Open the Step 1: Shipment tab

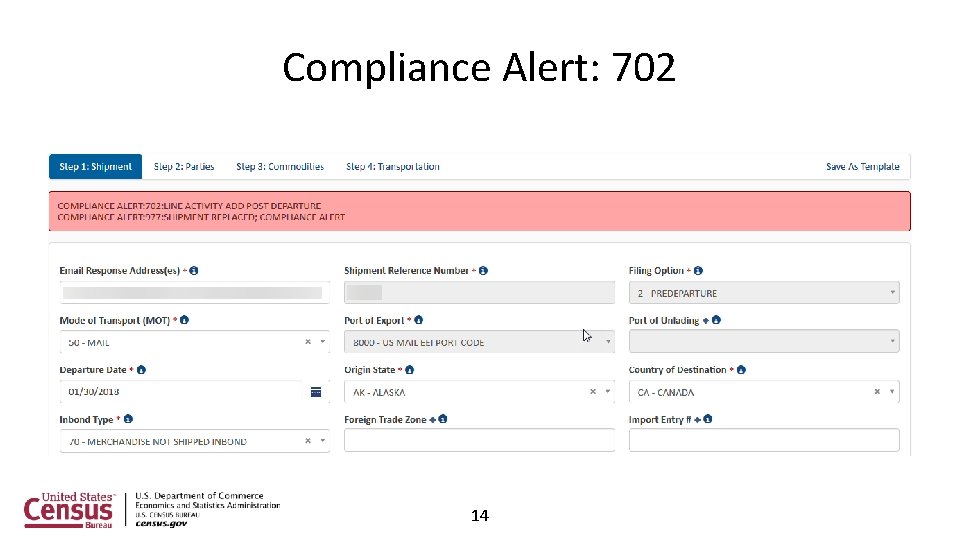(x=96, y=167)
